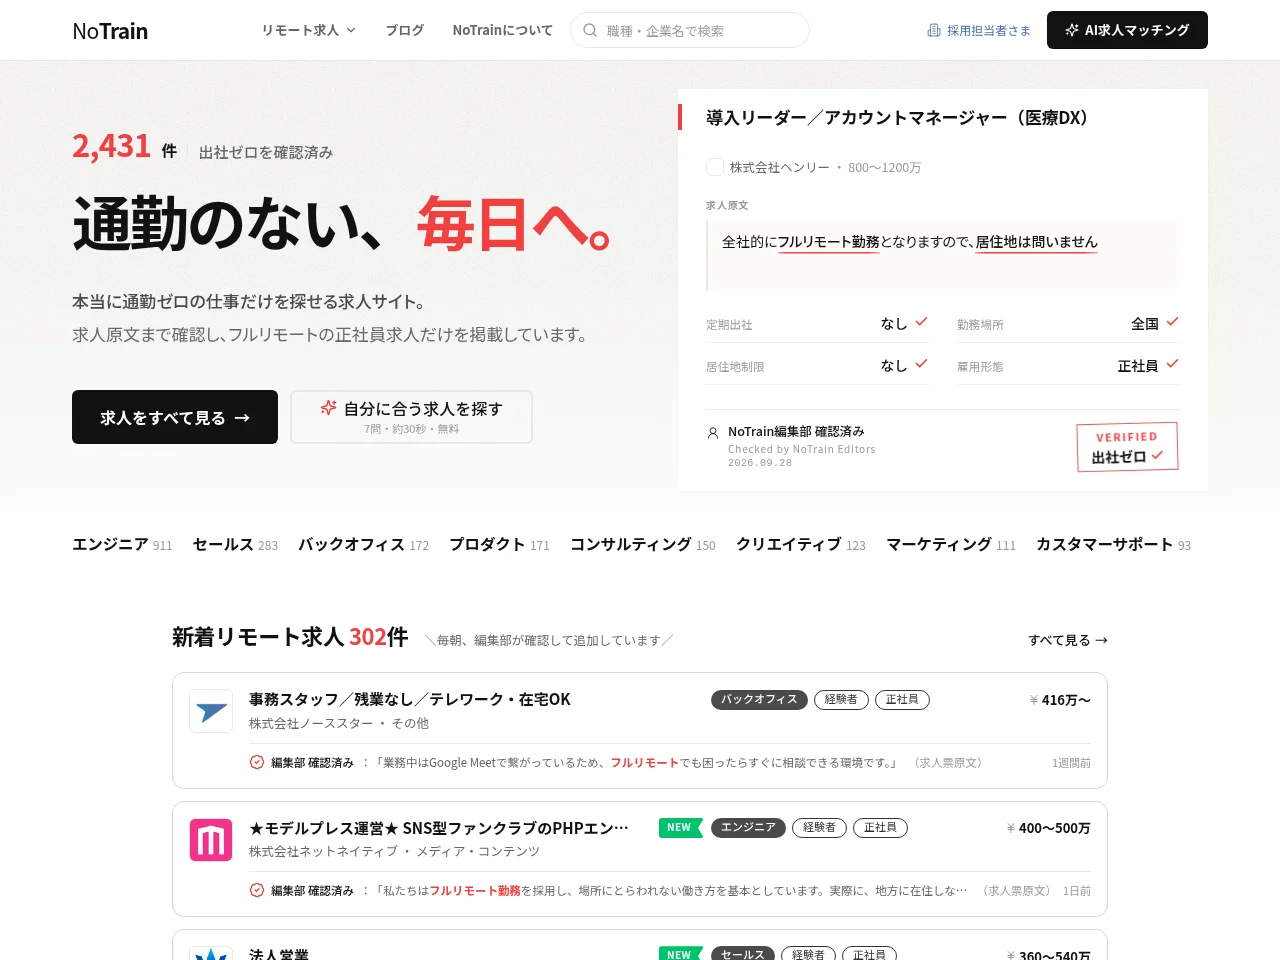
Task: Select the プロダクト 171 category
Action: pyautogui.click(x=499, y=544)
